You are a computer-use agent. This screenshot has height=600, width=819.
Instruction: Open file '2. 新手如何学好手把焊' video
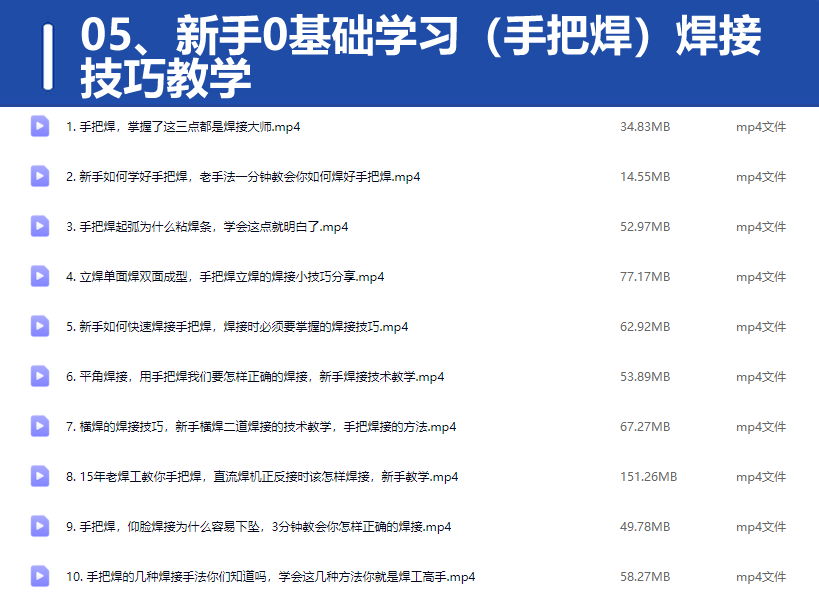point(243,177)
